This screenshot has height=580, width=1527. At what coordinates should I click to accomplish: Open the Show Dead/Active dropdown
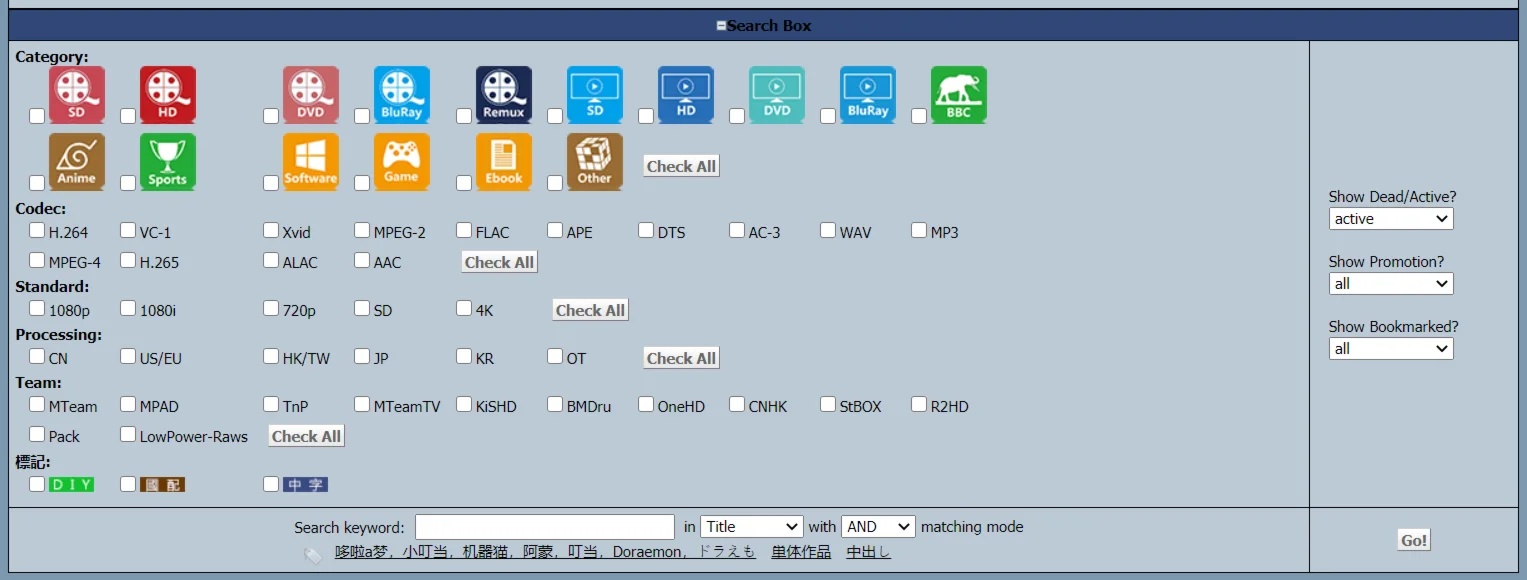coord(1391,219)
